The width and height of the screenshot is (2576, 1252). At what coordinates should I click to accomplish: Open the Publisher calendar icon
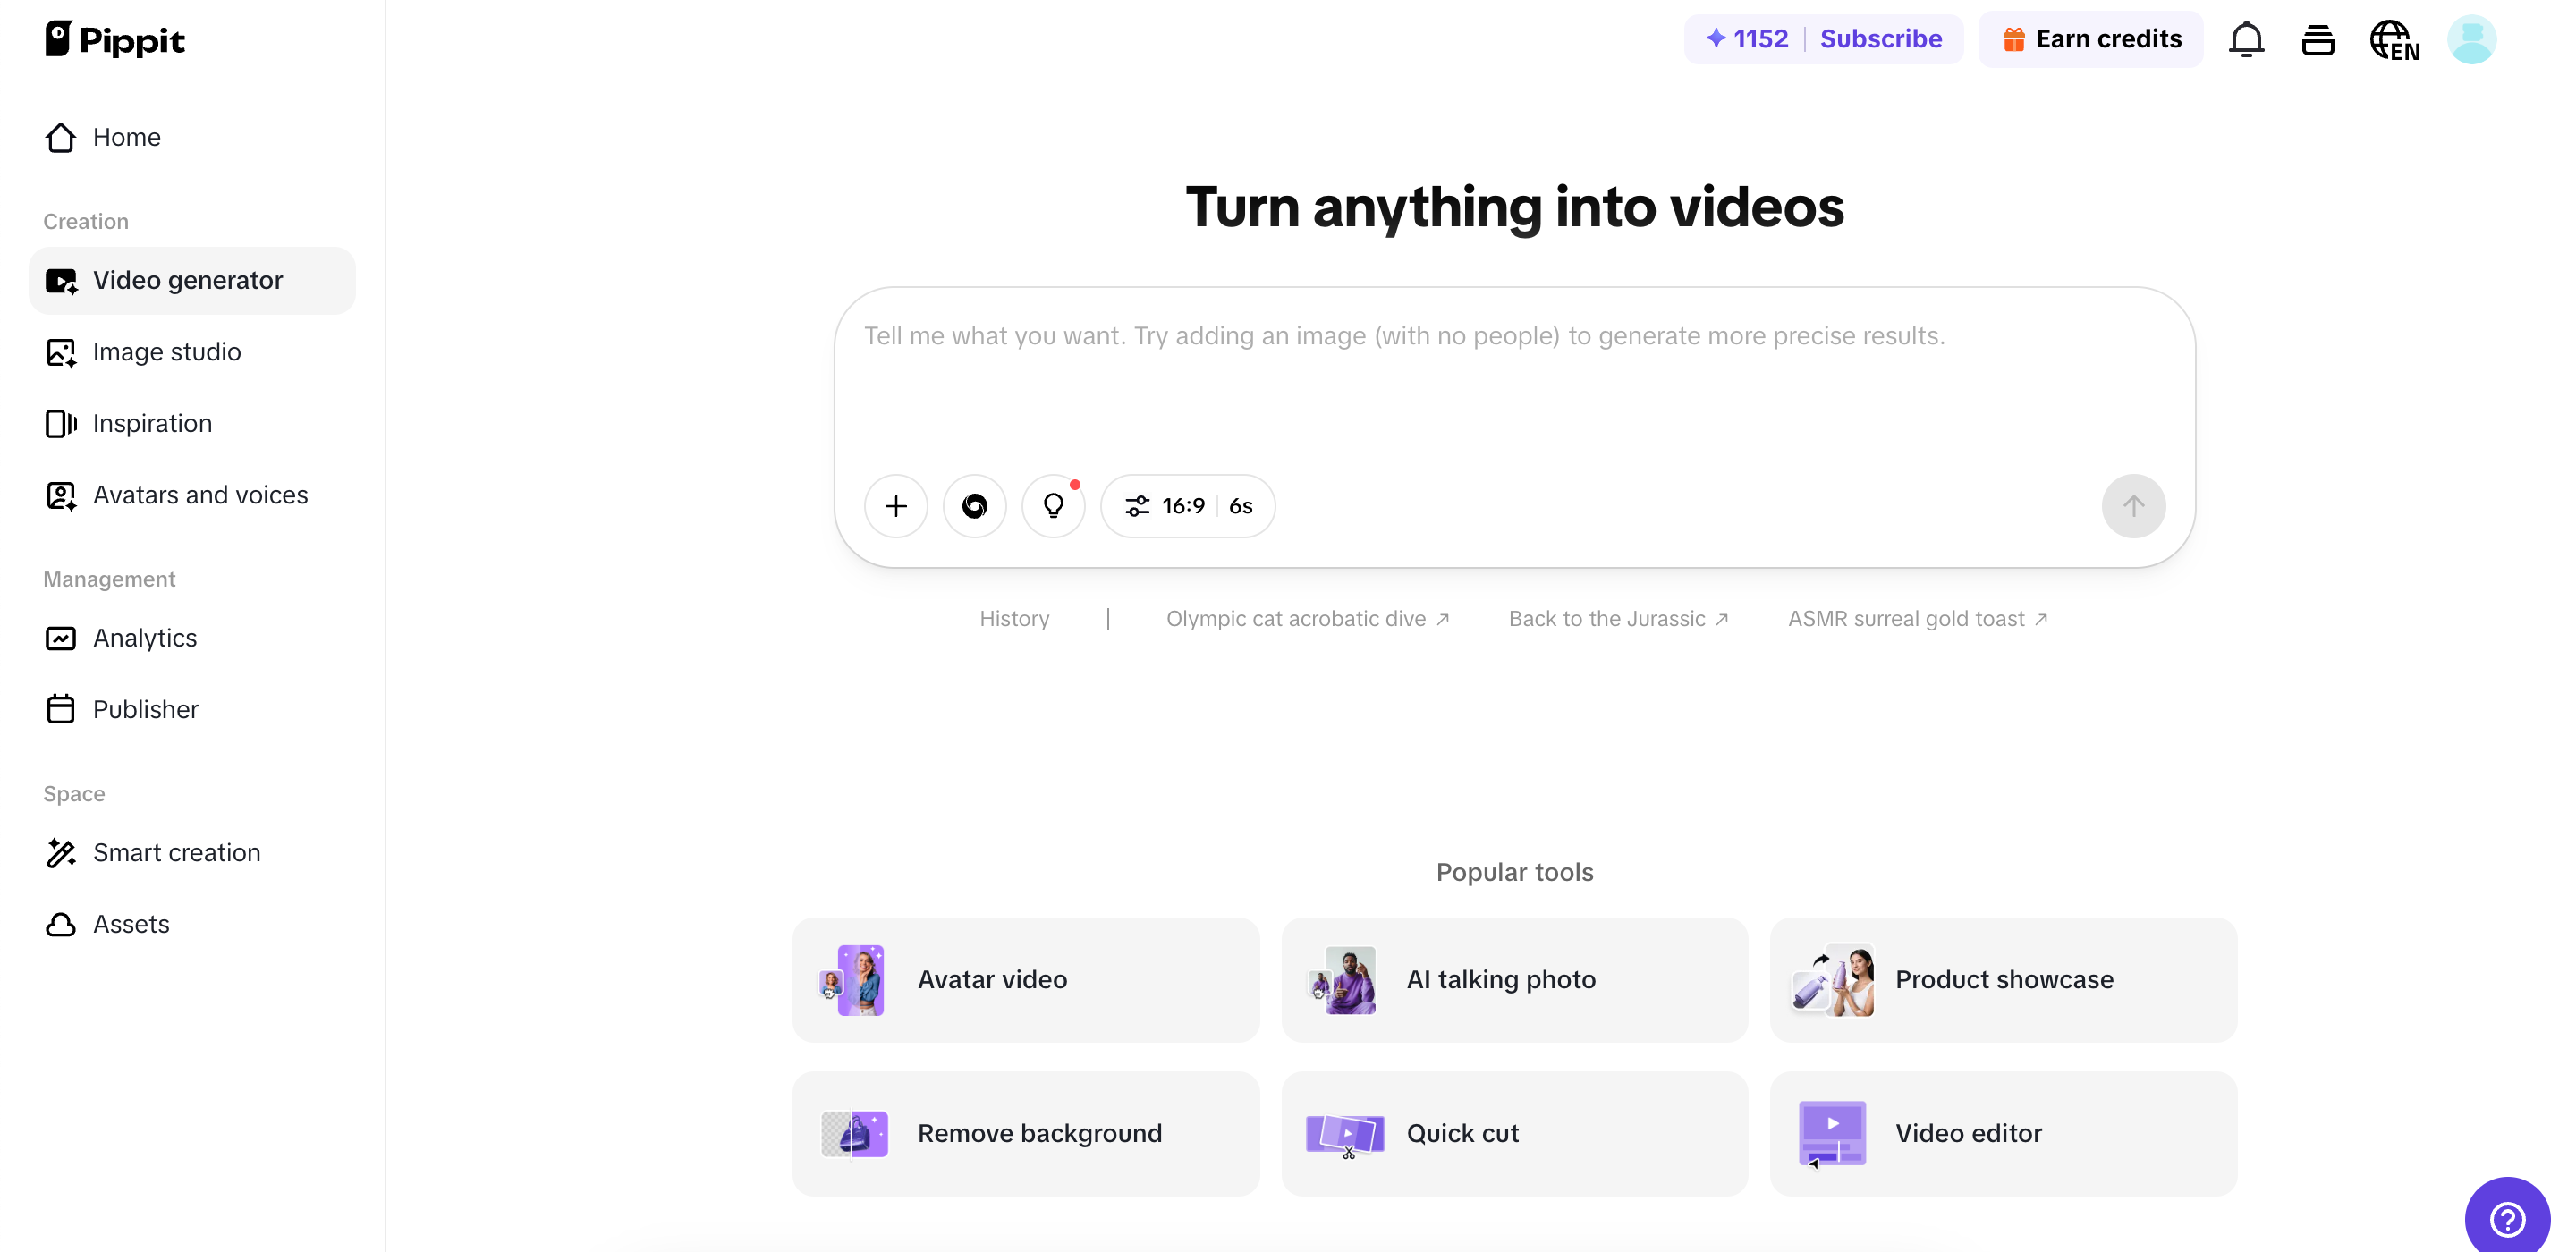point(61,709)
